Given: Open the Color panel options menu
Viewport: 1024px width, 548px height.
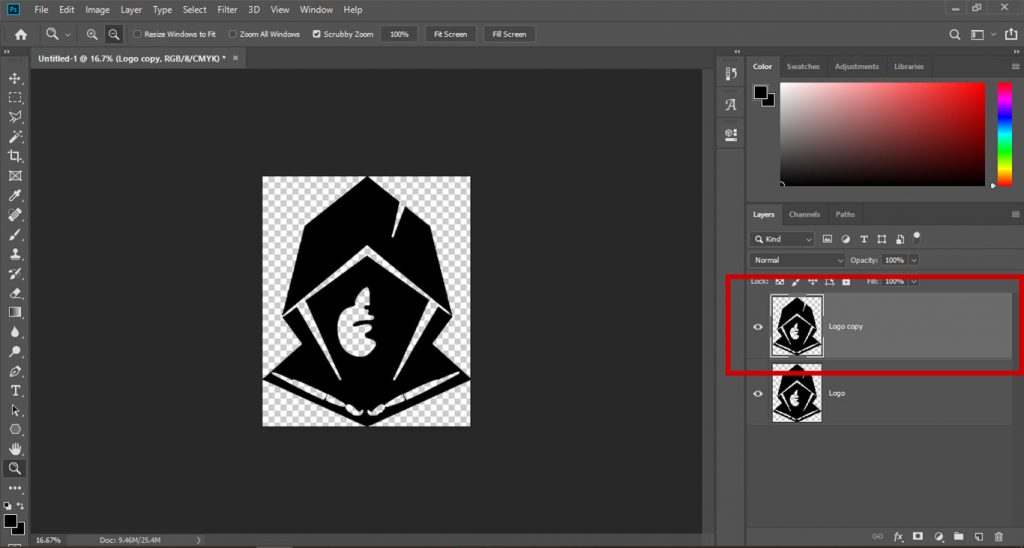Looking at the screenshot, I should tap(1016, 67).
